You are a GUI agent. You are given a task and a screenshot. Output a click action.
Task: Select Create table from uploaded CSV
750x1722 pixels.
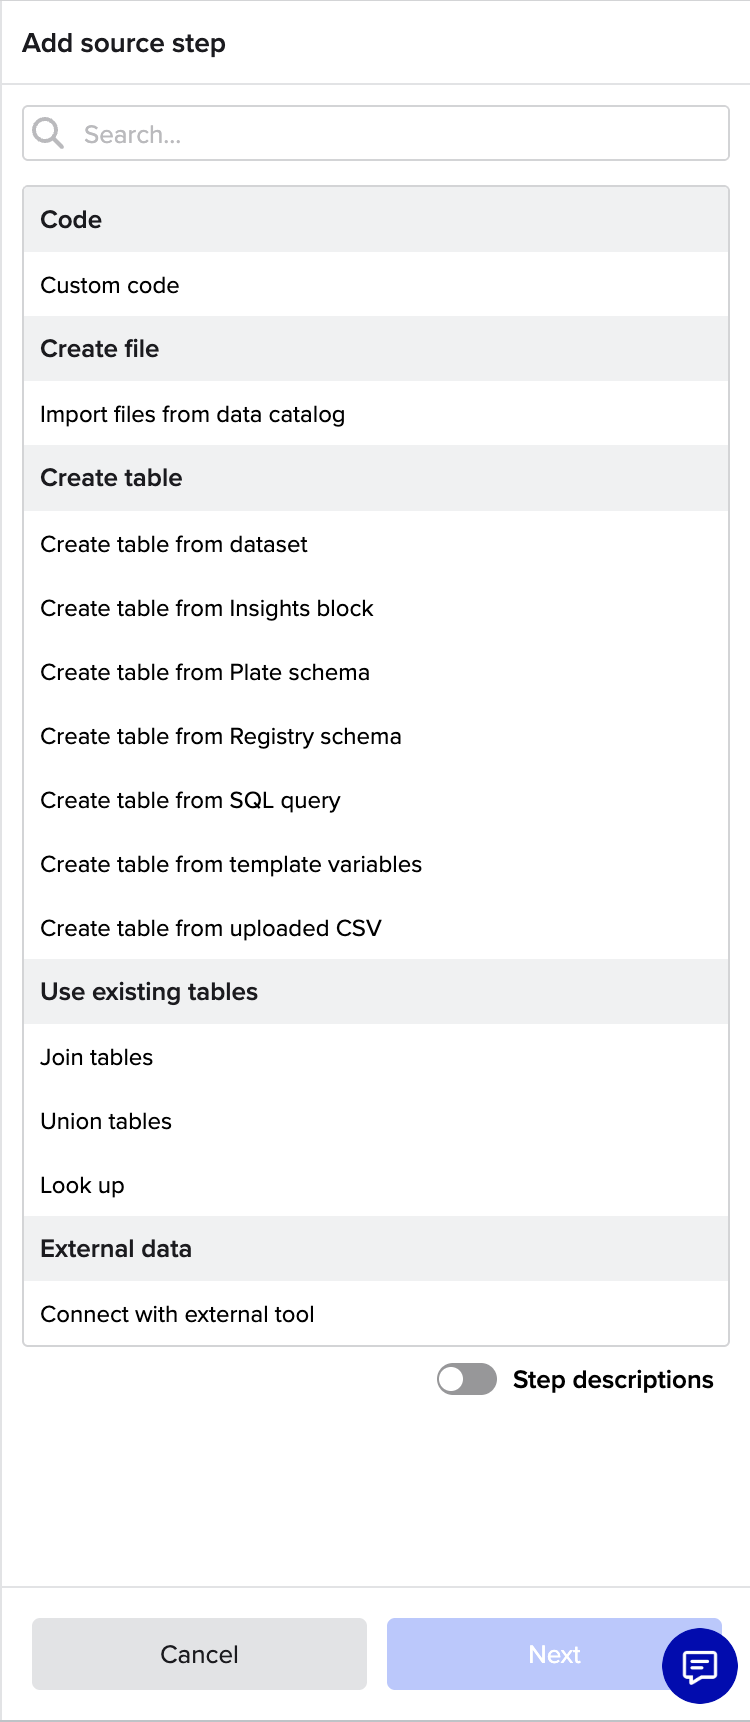pyautogui.click(x=376, y=928)
